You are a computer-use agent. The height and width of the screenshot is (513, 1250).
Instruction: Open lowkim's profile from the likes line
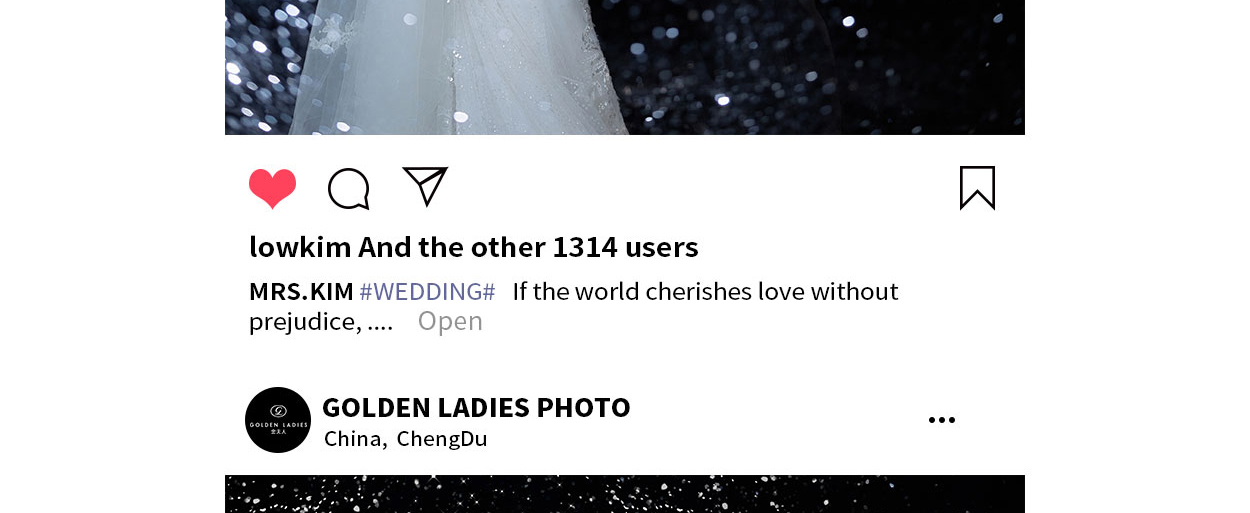(x=300, y=247)
